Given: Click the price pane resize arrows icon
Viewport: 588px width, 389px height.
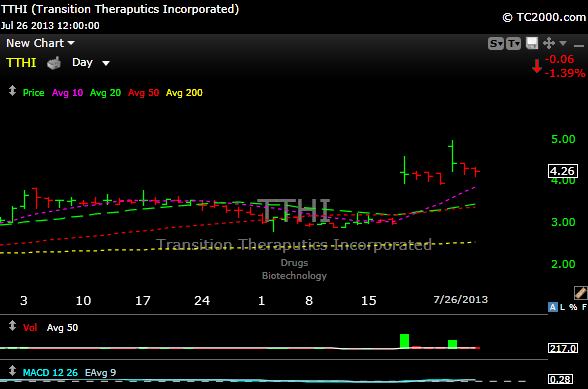Looking at the screenshot, I should point(12,91).
